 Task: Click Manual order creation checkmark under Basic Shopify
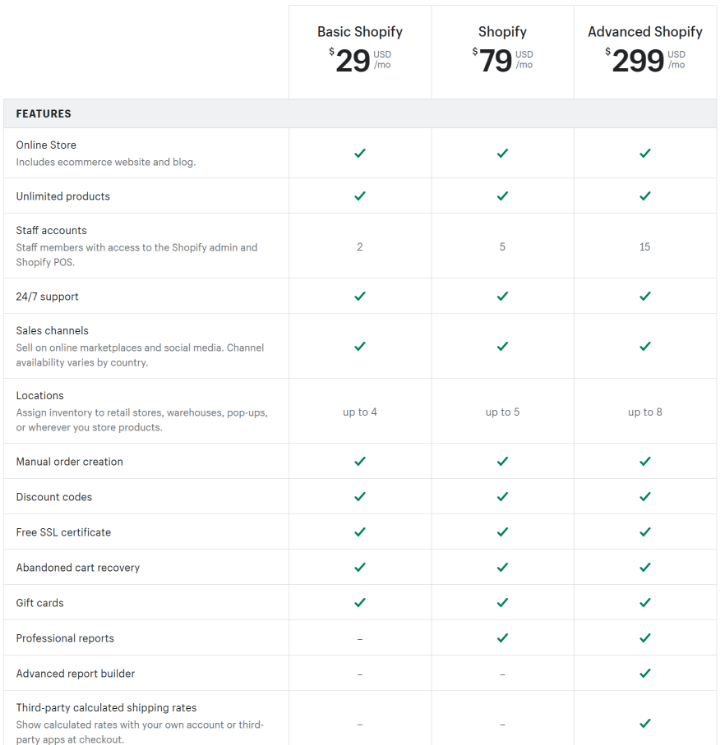click(x=360, y=461)
